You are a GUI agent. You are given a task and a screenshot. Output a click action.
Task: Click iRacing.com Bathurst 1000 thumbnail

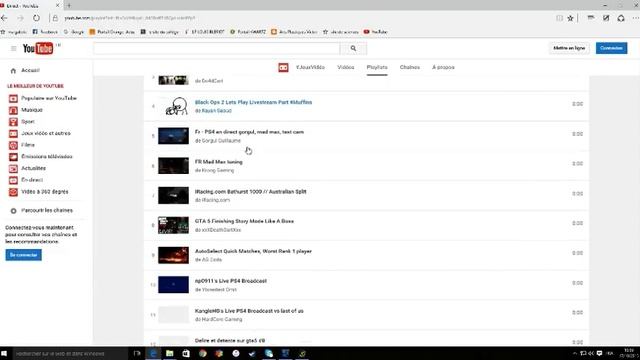[x=173, y=196]
